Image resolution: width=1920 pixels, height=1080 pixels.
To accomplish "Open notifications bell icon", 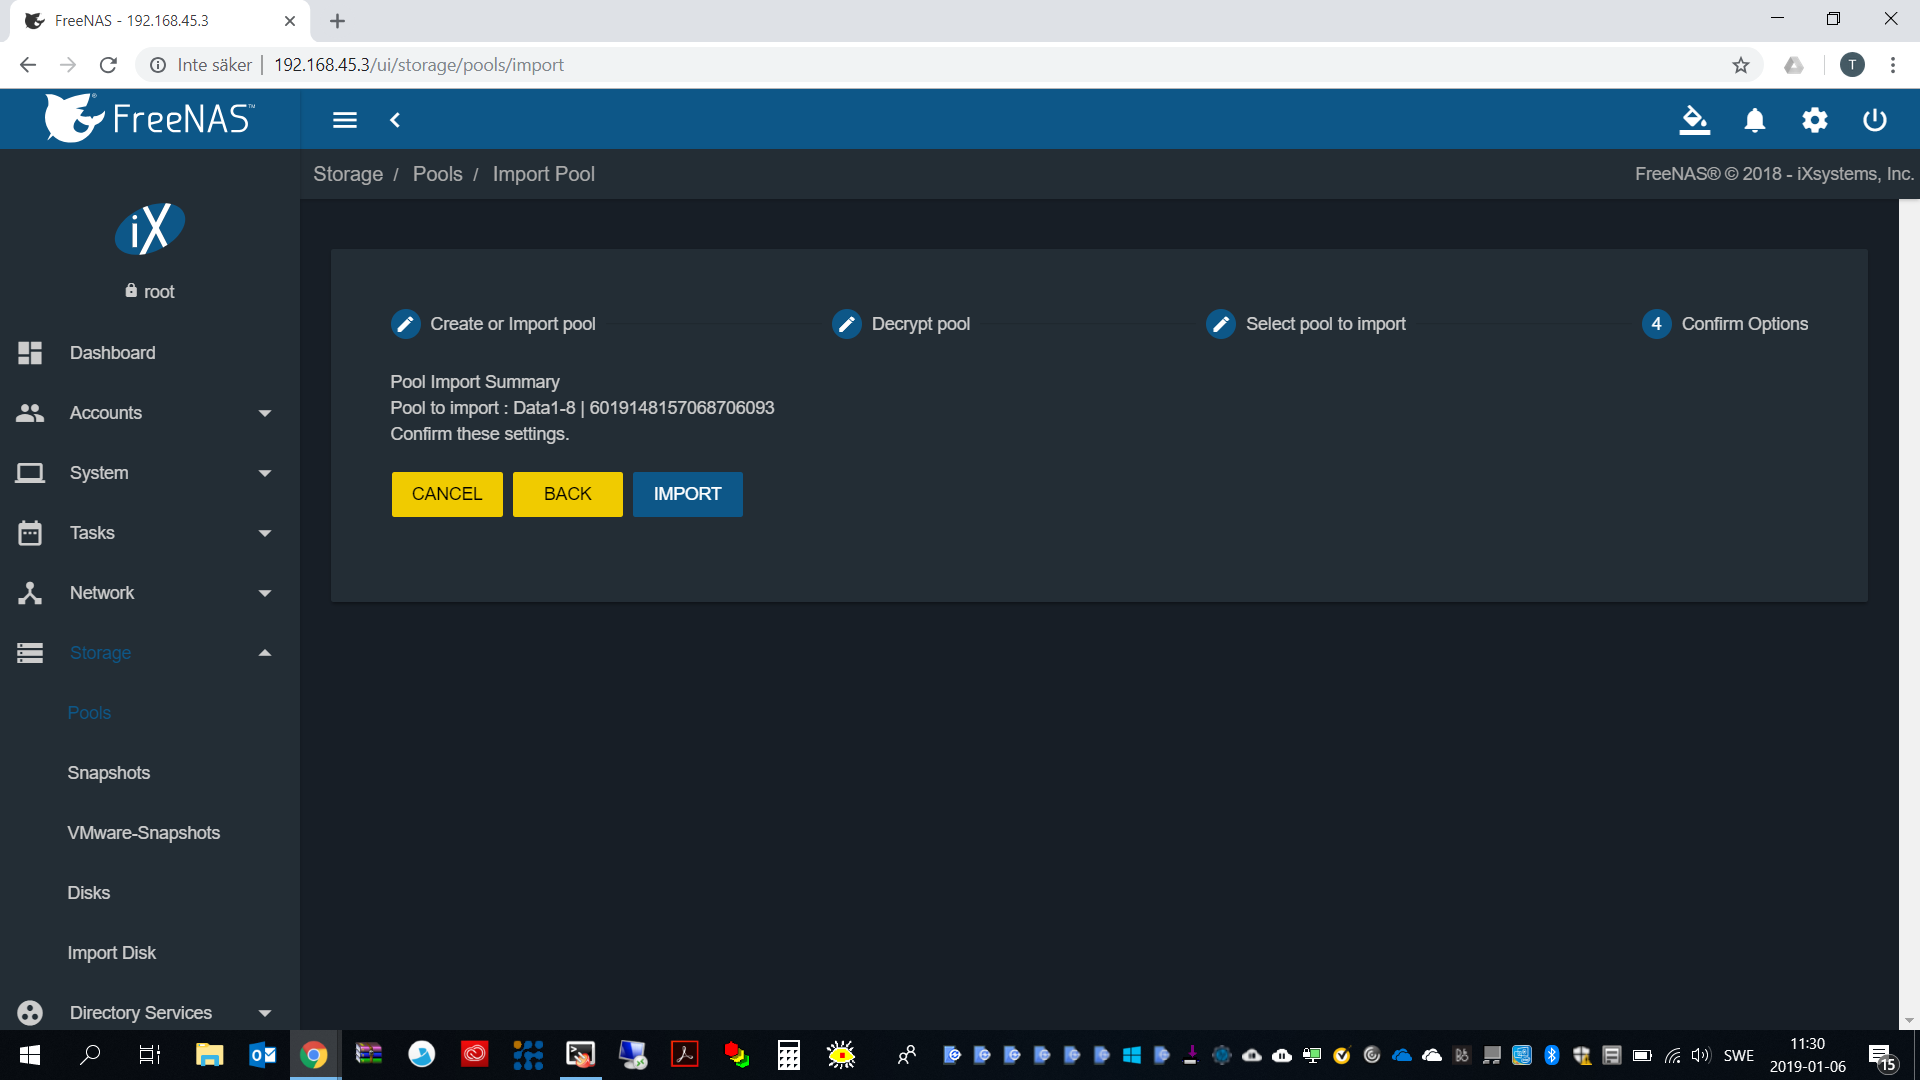I will [1754, 120].
